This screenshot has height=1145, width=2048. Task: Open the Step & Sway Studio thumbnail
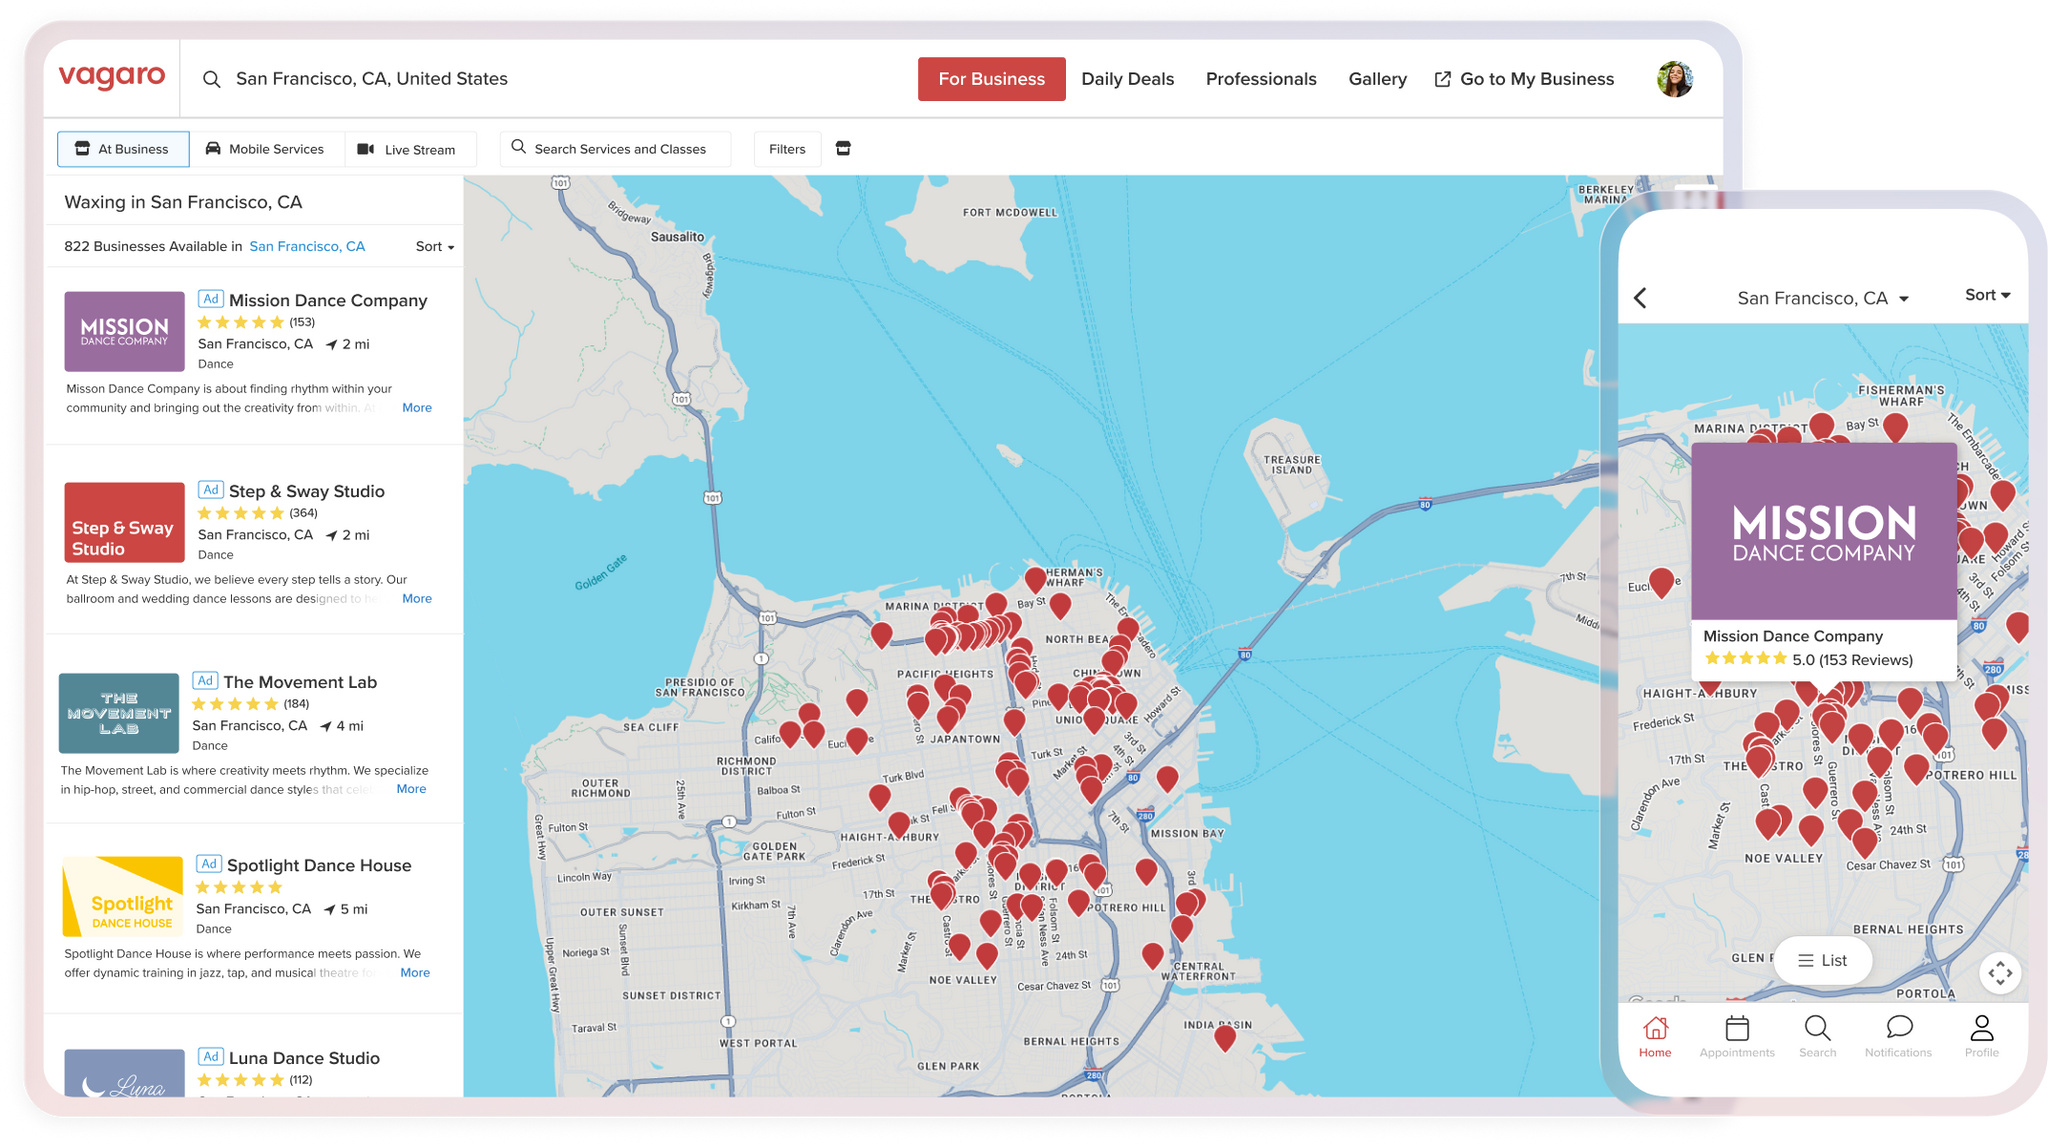(x=124, y=522)
